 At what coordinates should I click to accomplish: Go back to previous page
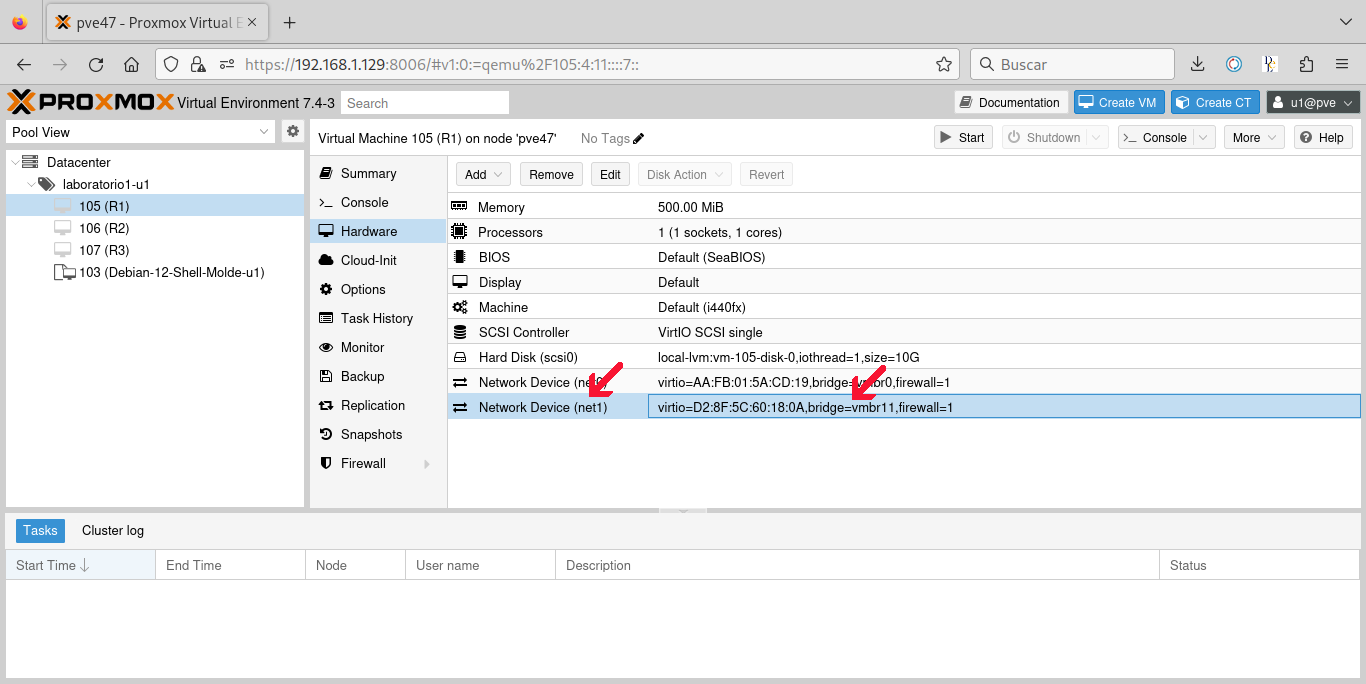(x=24, y=64)
